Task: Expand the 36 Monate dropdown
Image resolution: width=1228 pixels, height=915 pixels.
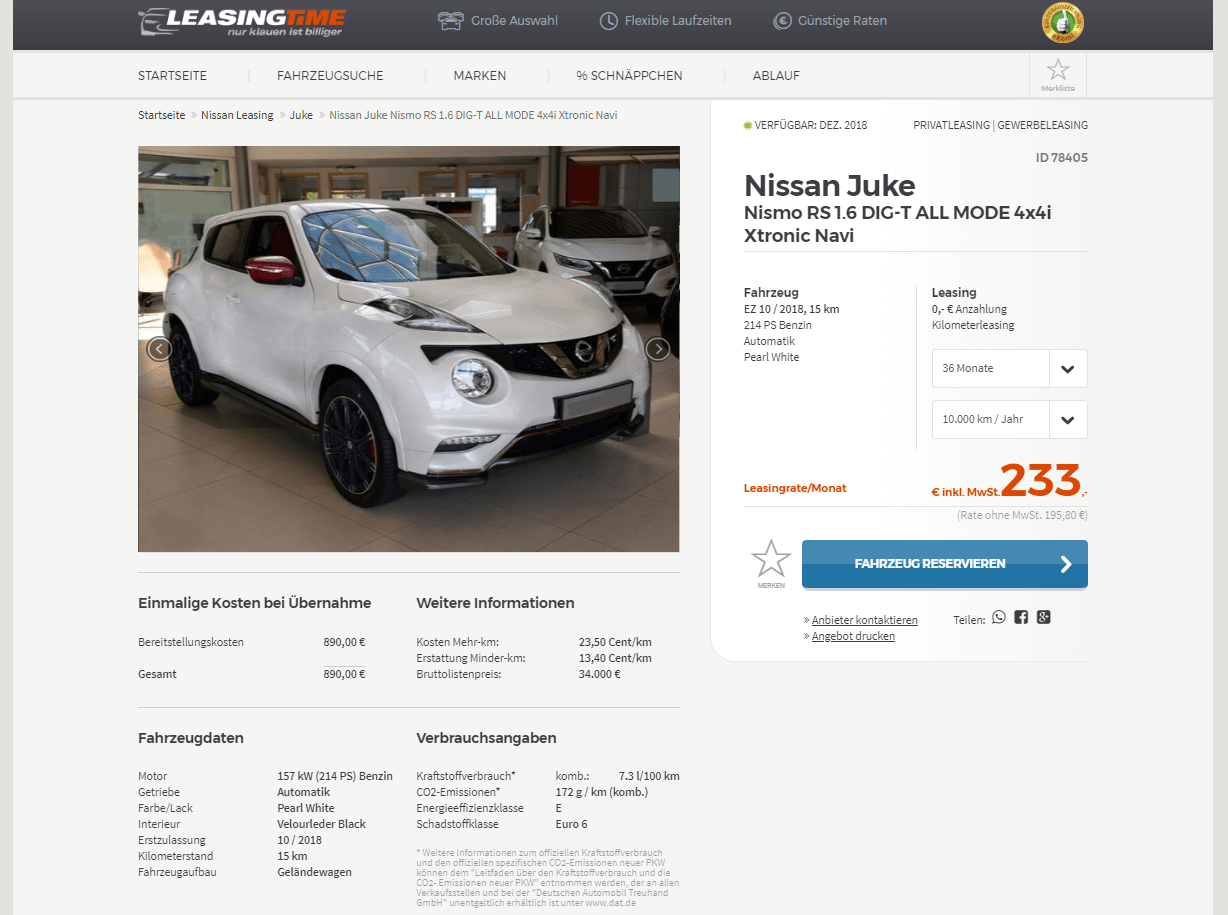Action: [x=1009, y=368]
